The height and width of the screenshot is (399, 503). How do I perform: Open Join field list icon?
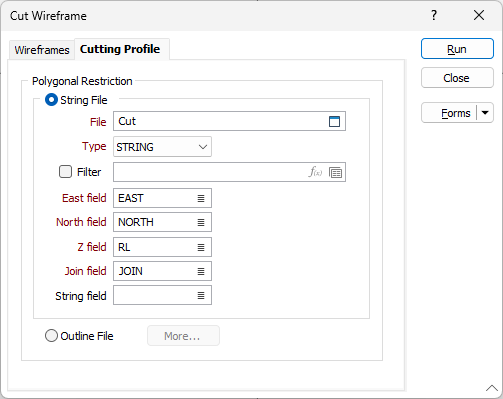pyautogui.click(x=201, y=271)
